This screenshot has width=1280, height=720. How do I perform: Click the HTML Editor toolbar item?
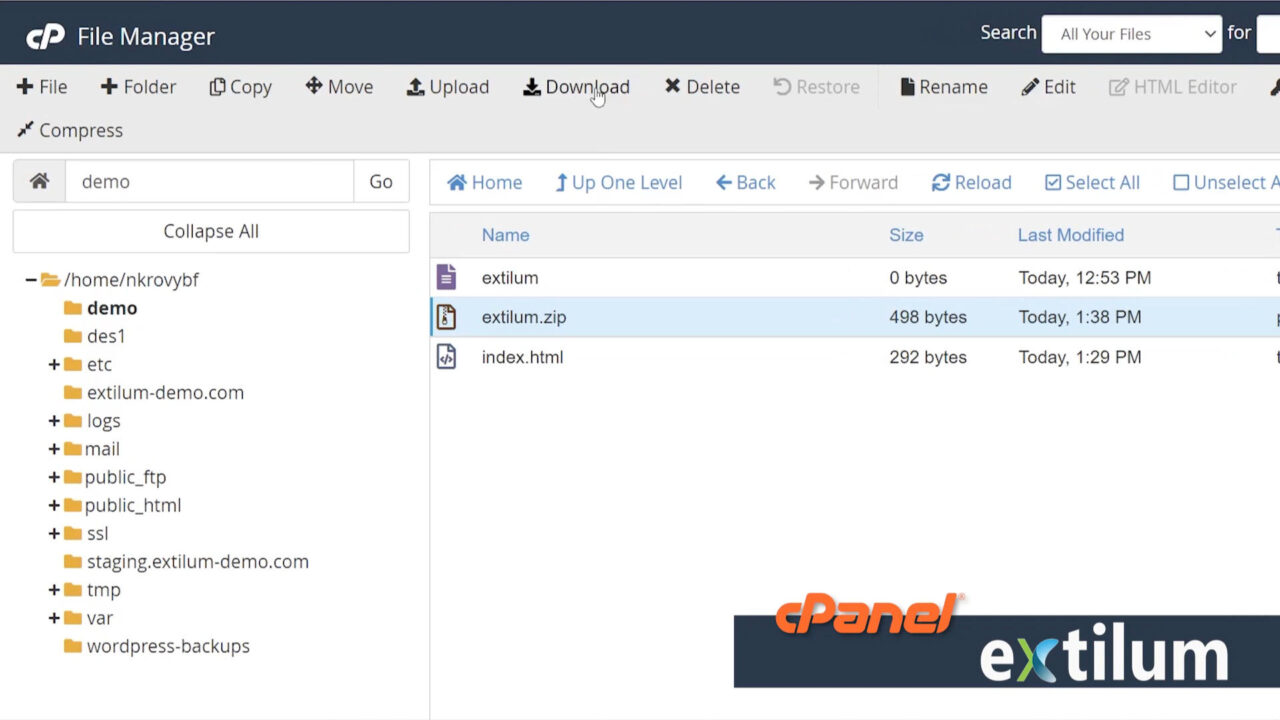[x=1172, y=87]
